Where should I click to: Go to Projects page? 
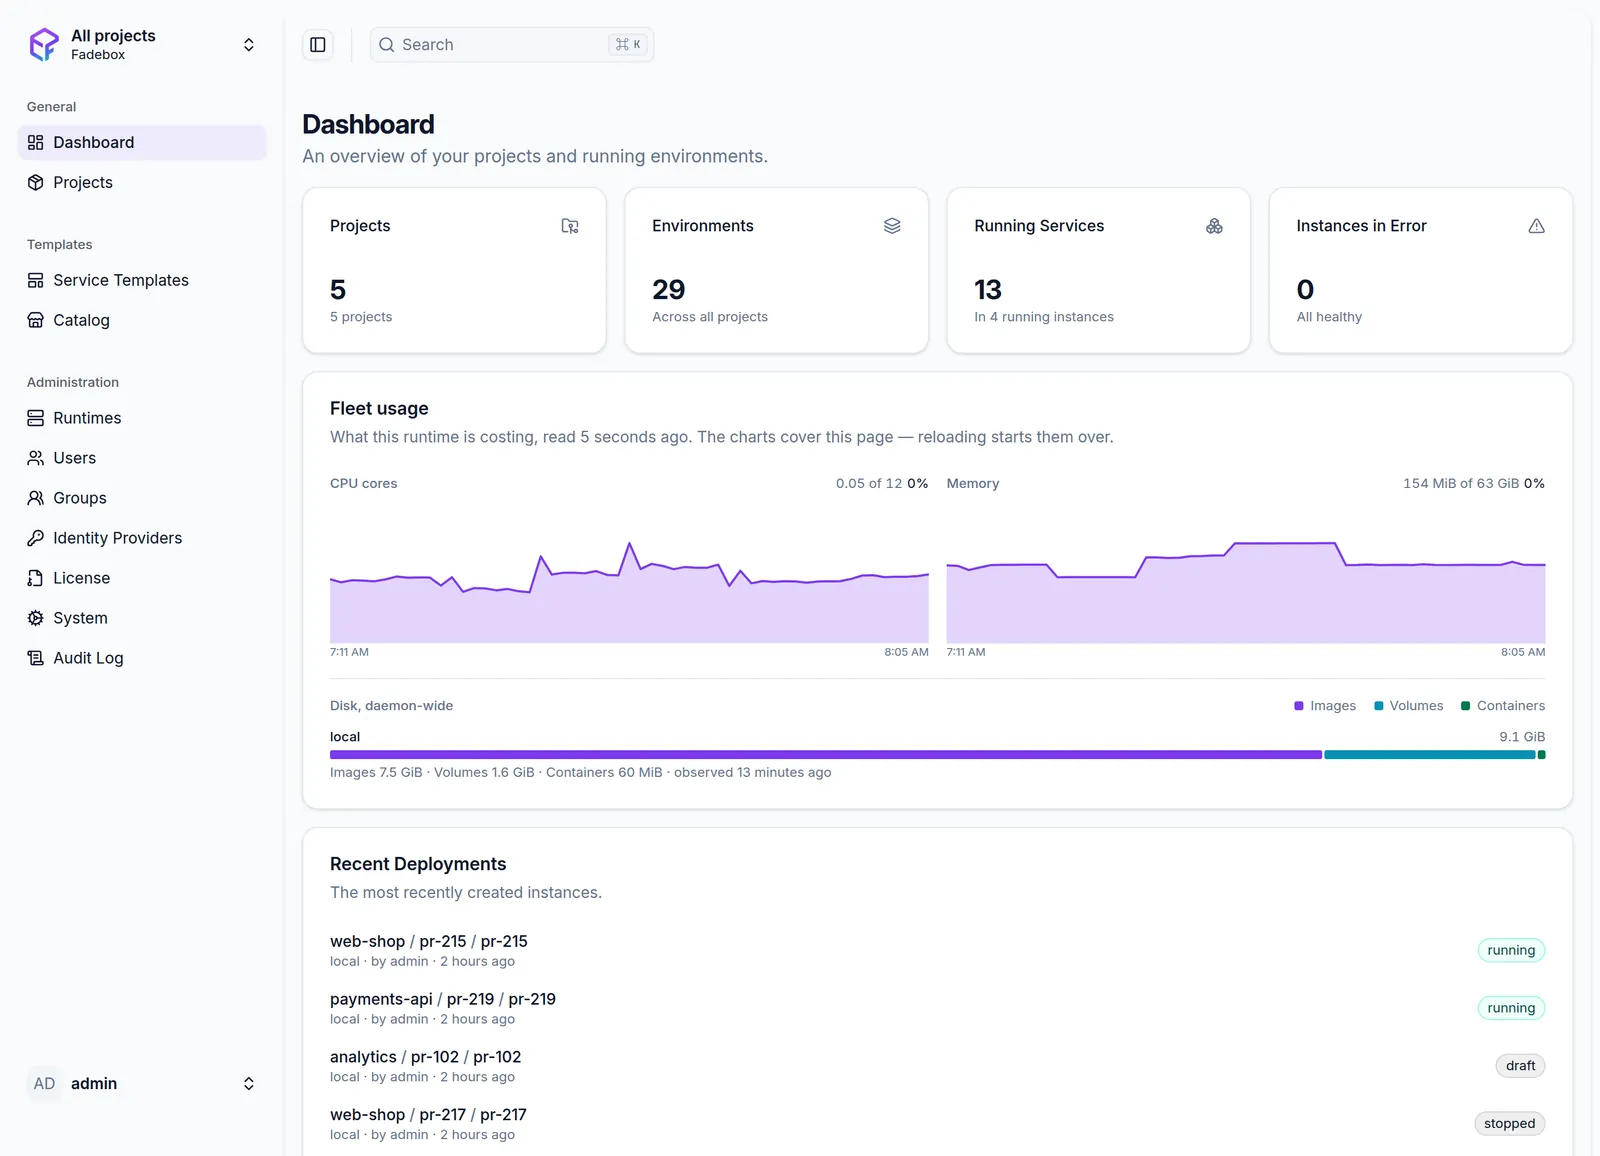(x=142, y=182)
